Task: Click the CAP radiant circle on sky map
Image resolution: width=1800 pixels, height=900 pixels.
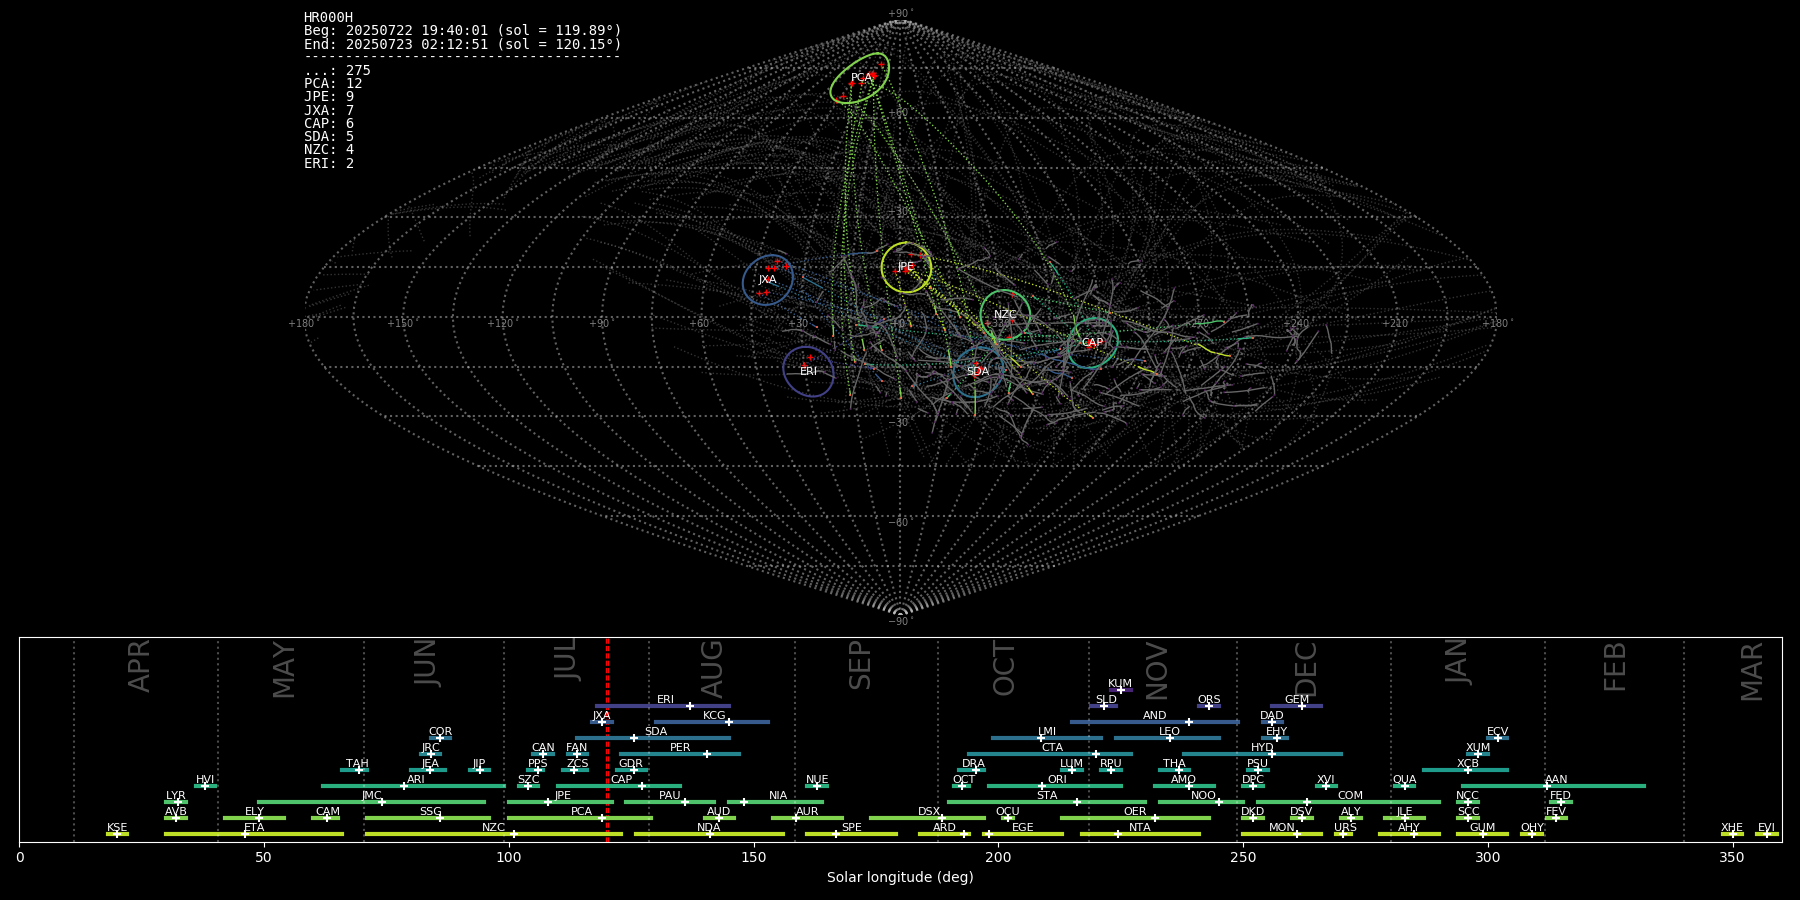Action: [1092, 343]
